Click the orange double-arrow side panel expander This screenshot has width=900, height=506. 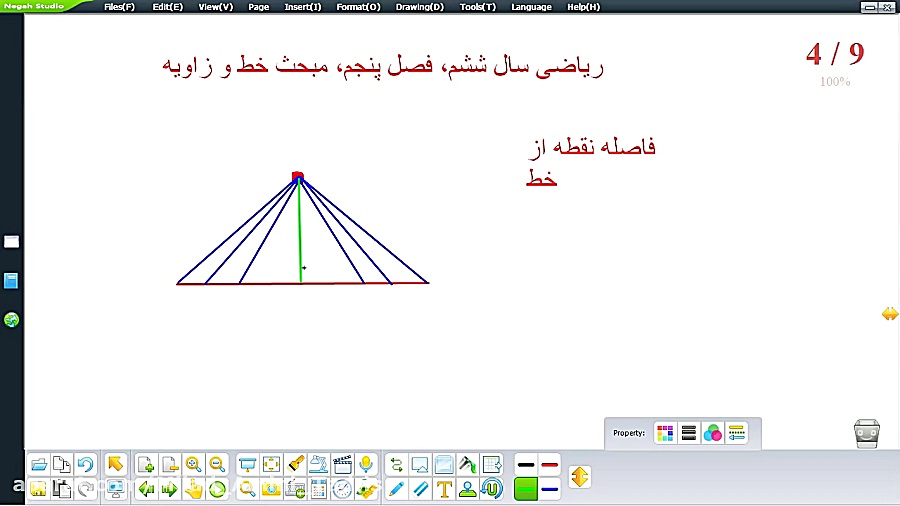(x=890, y=314)
